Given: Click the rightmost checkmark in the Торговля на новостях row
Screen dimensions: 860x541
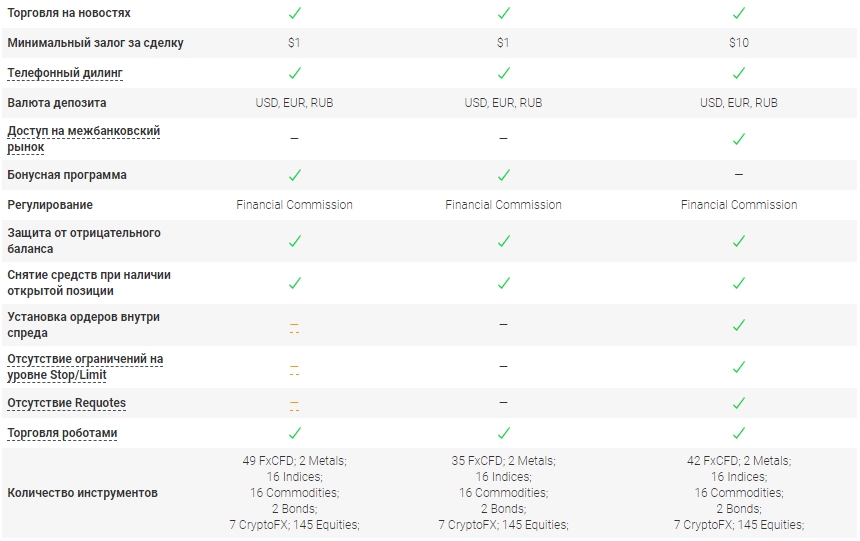Looking at the screenshot, I should [739, 13].
